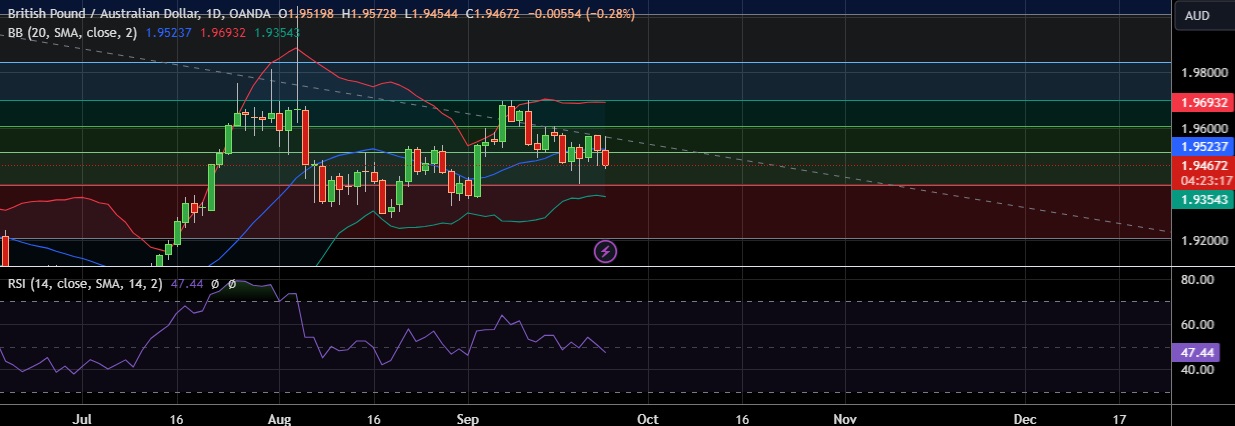Screen dimensions: 1235x426
Task: Click the 1.98000 price axis label
Action: point(1203,73)
